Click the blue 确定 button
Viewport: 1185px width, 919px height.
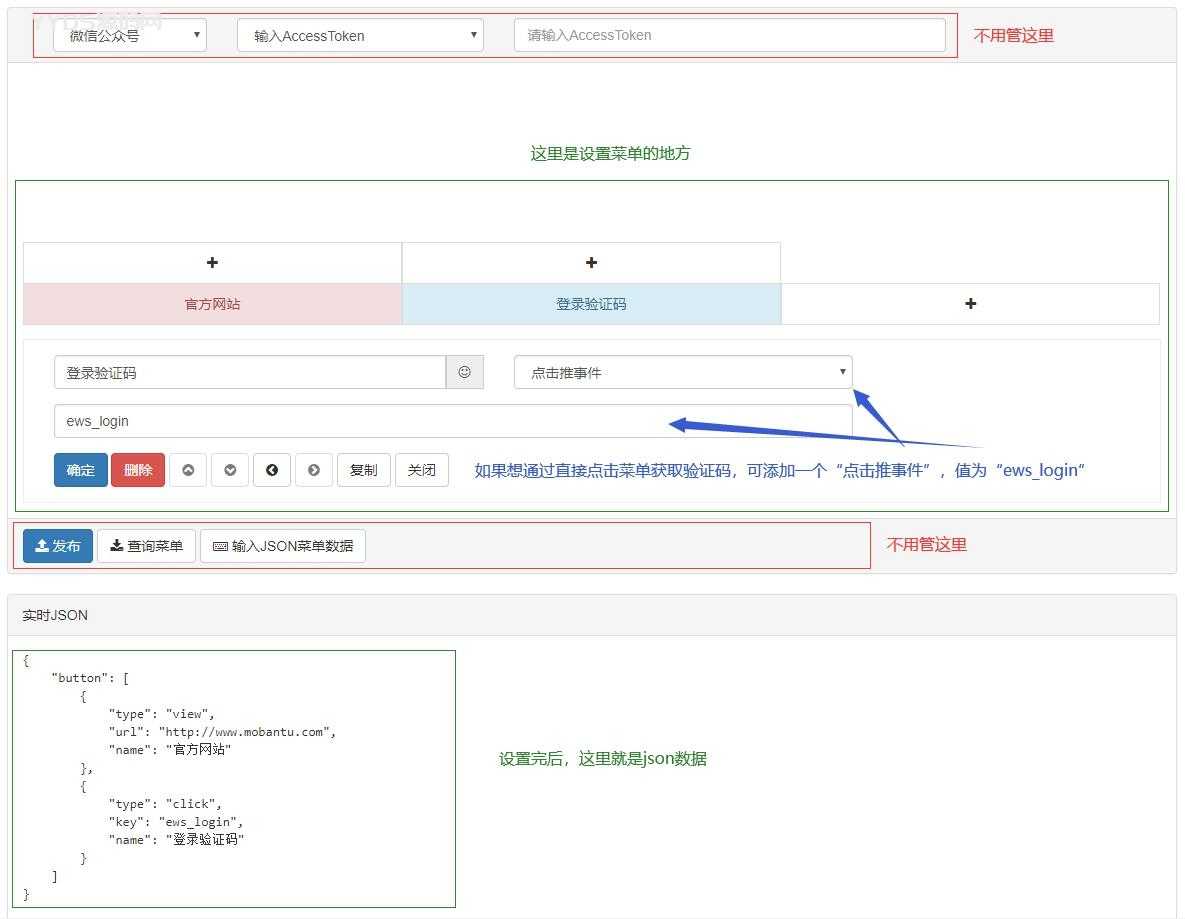click(81, 470)
